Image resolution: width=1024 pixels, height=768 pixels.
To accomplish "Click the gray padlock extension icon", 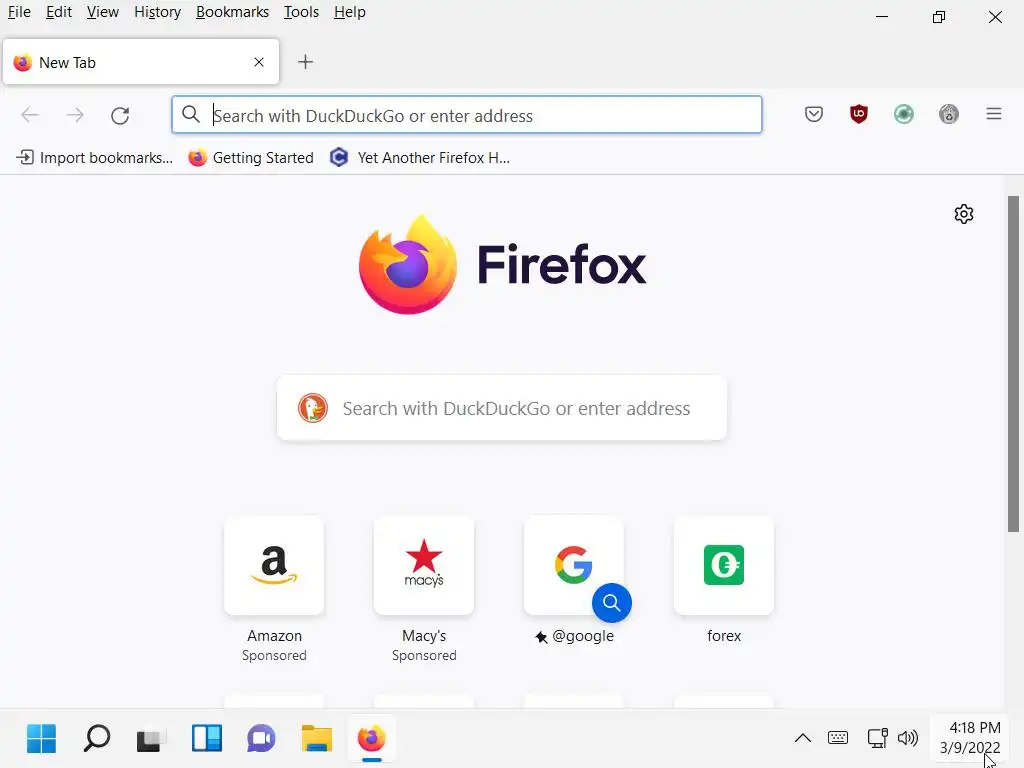I will (949, 115).
